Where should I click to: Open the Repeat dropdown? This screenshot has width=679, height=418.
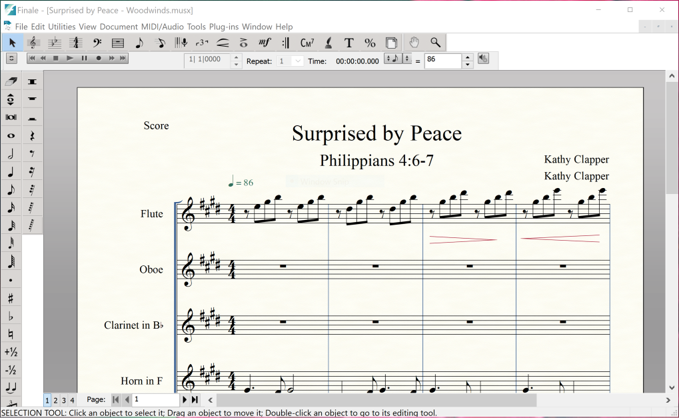click(297, 61)
